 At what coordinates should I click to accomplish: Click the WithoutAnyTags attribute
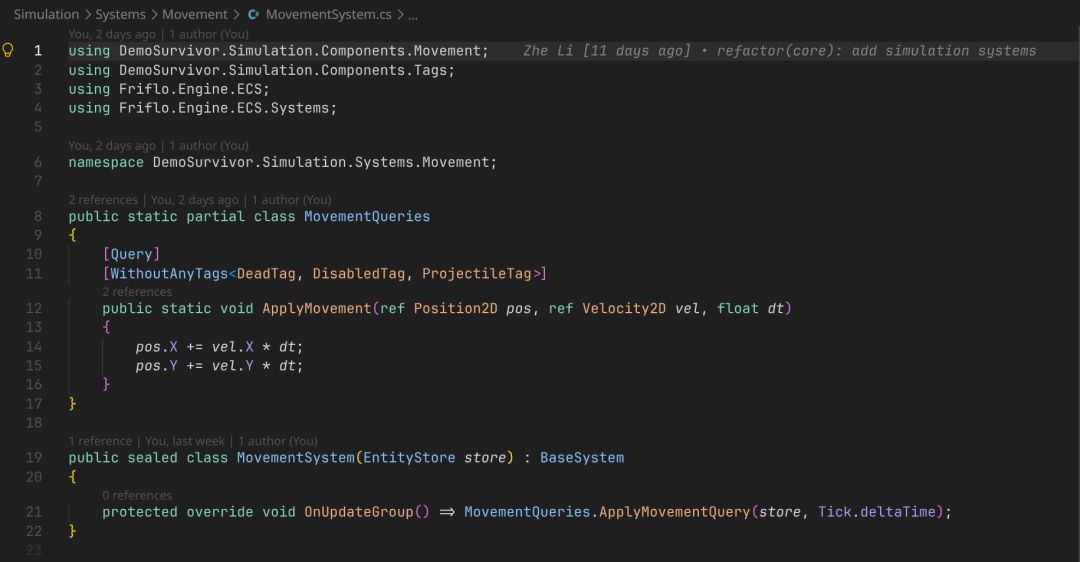tap(169, 273)
